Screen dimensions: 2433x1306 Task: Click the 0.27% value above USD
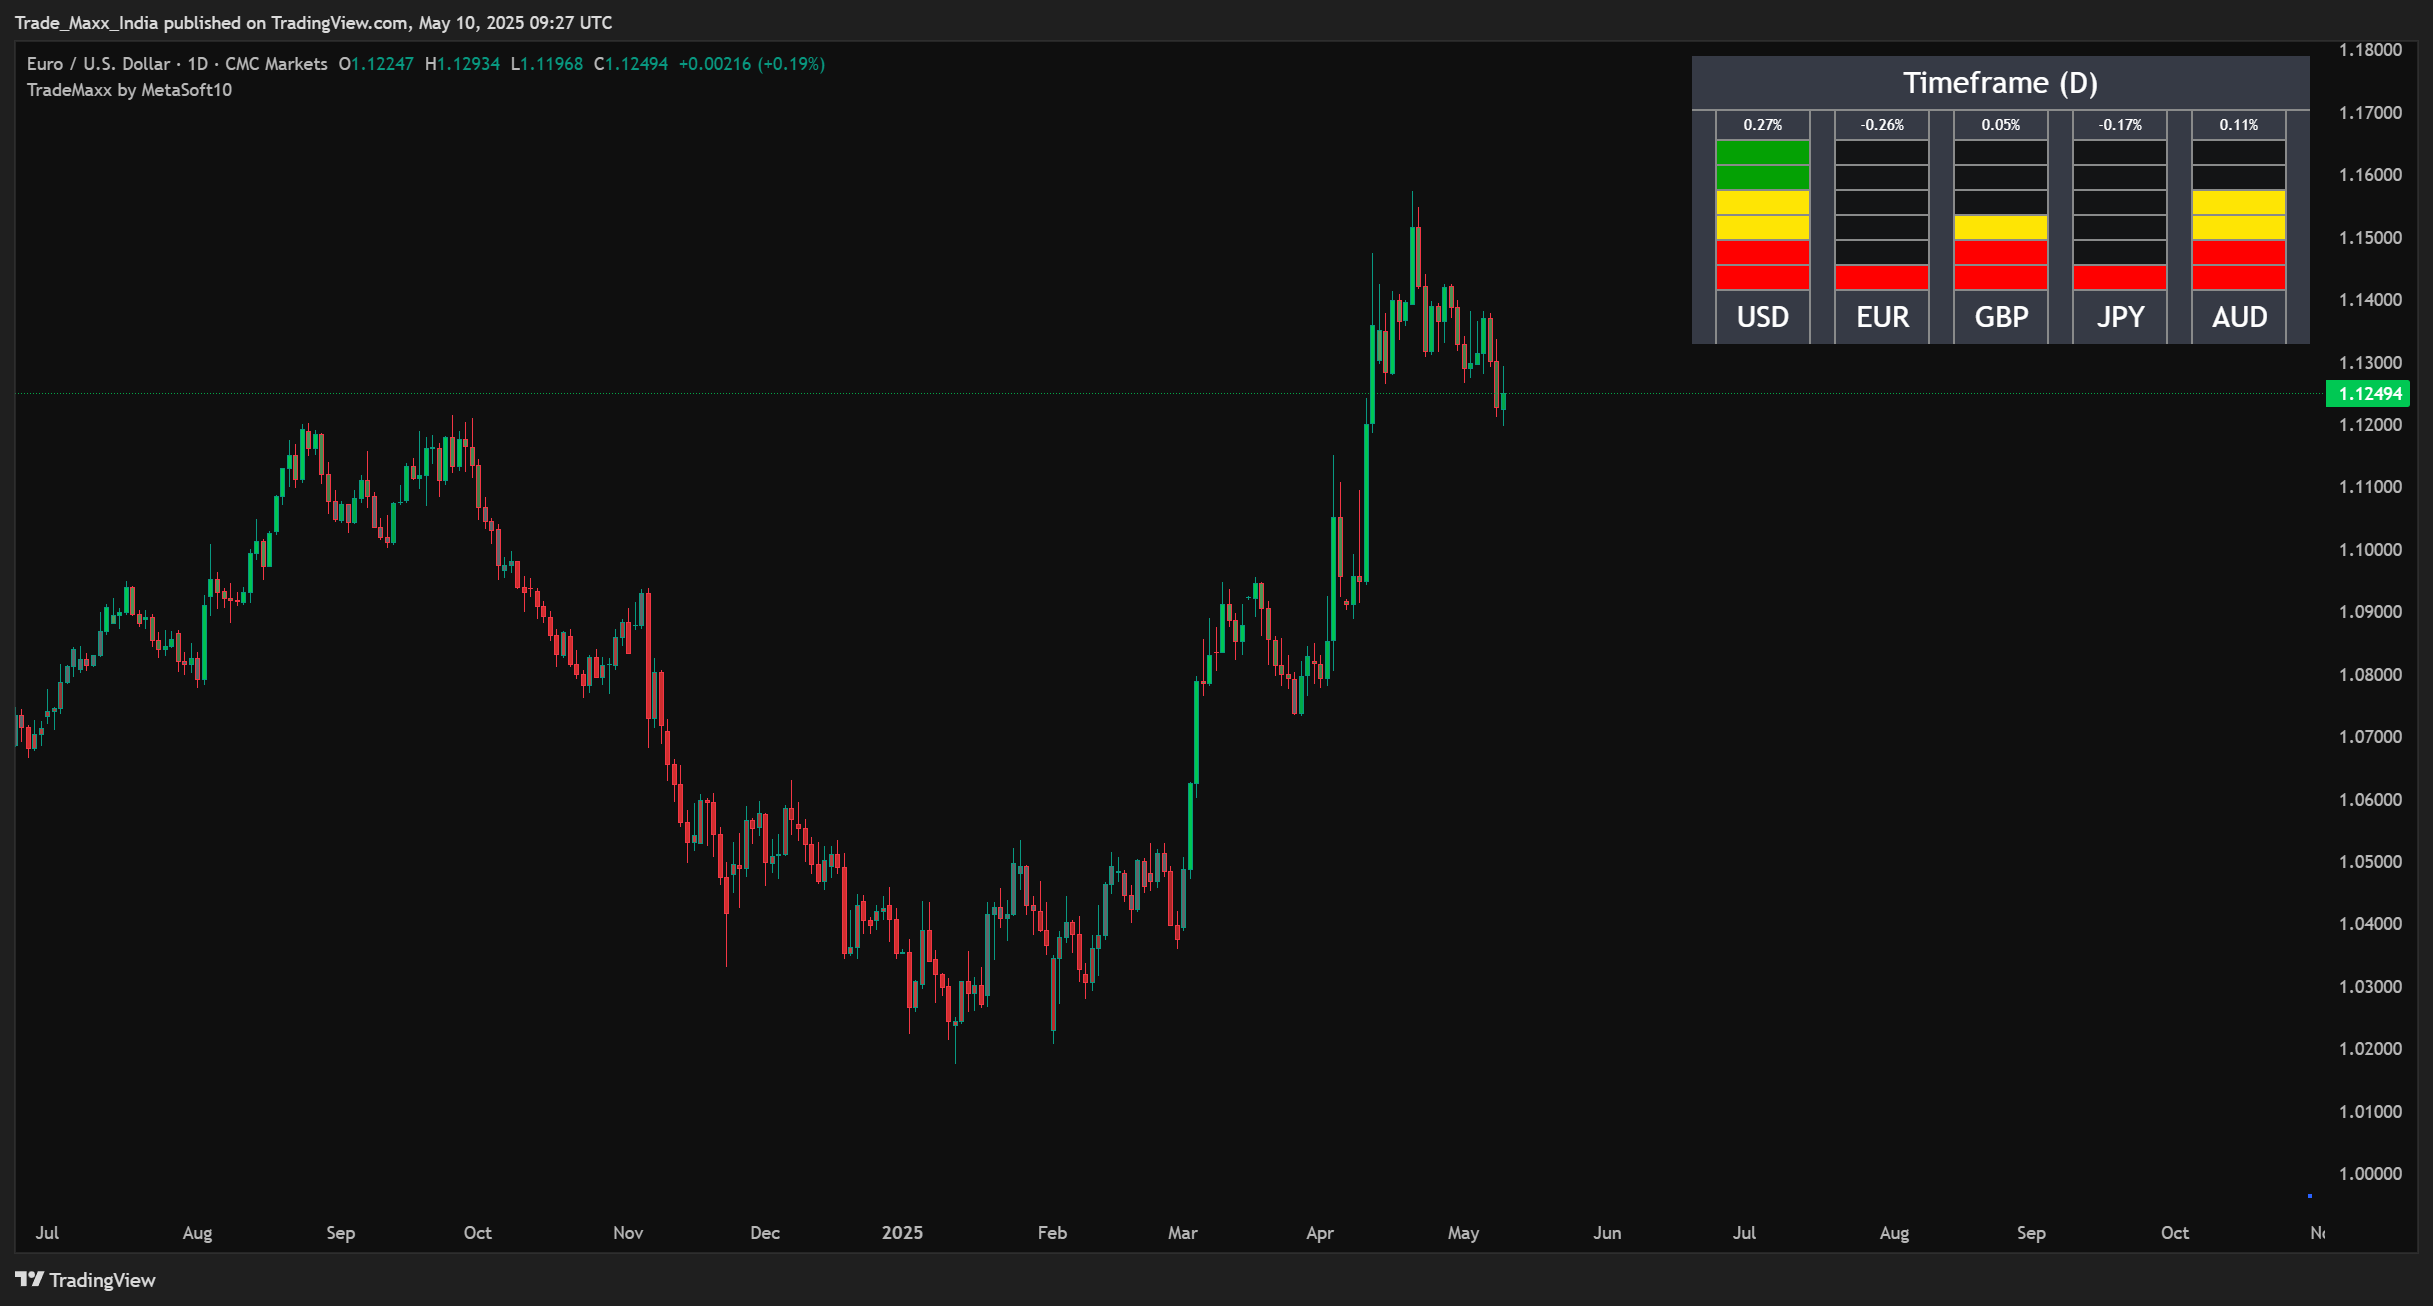(1762, 124)
